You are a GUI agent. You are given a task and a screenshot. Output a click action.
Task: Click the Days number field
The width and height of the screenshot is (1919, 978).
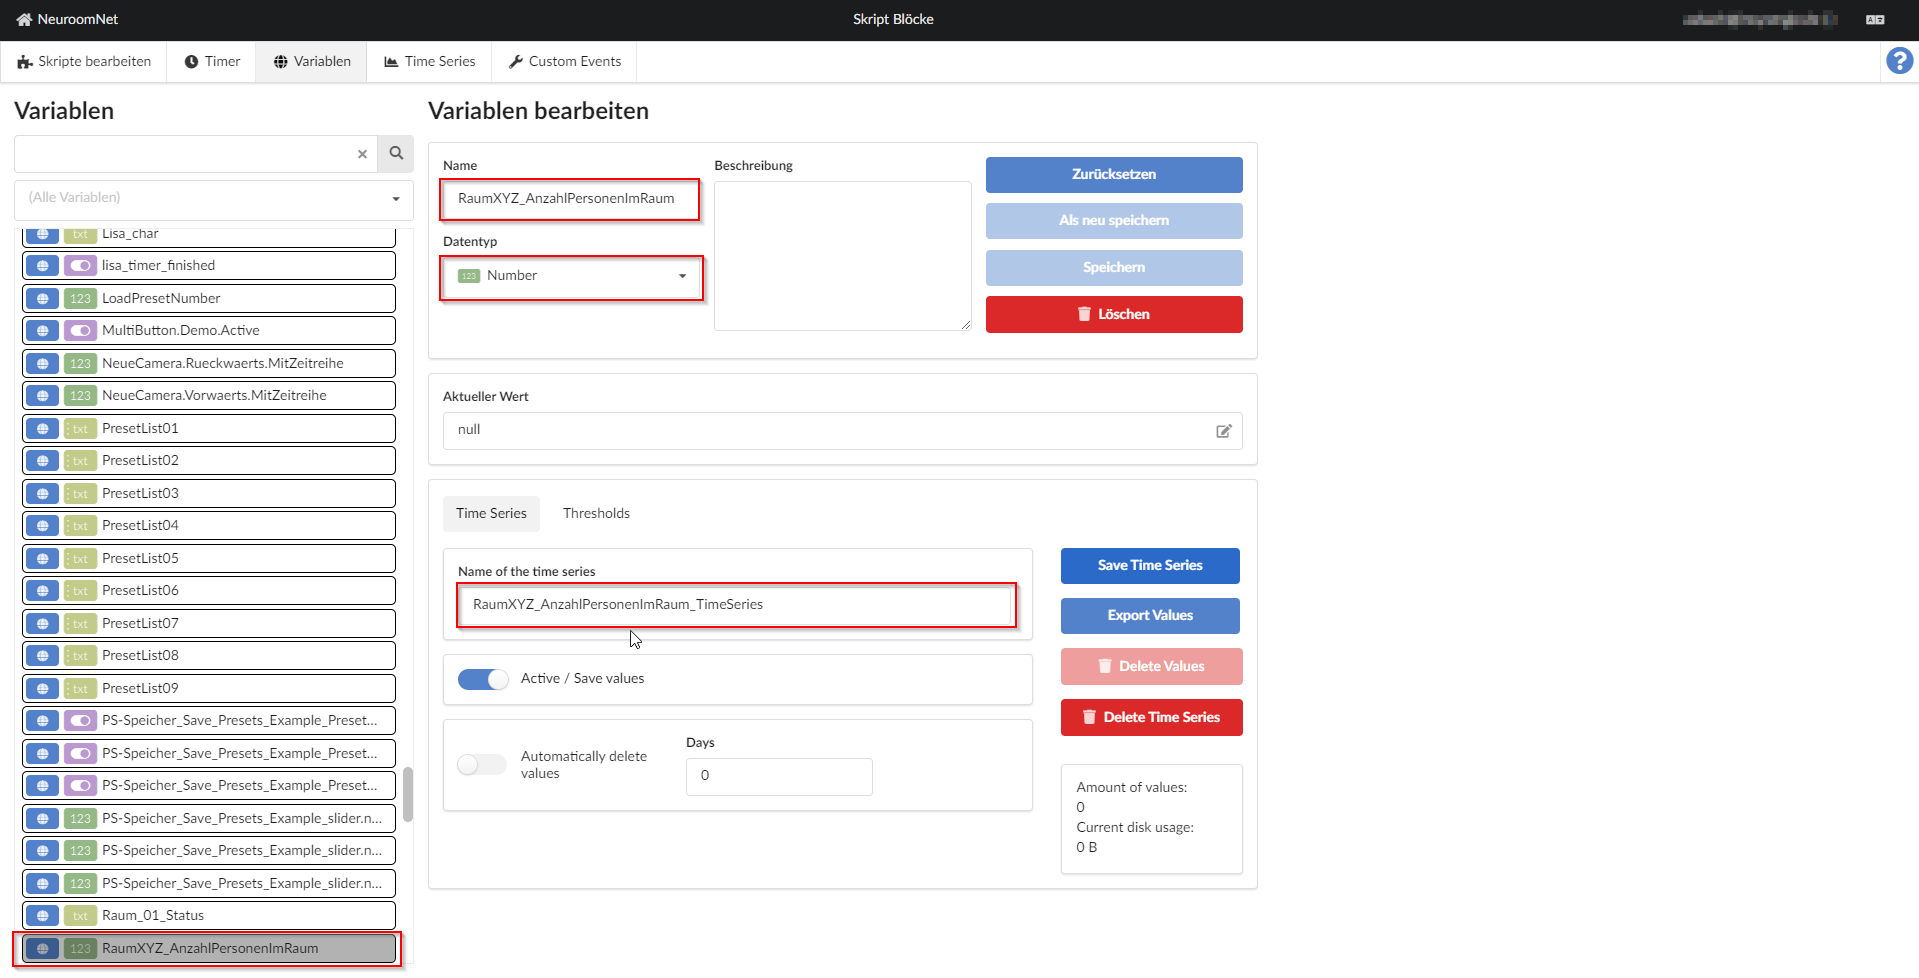(x=779, y=777)
